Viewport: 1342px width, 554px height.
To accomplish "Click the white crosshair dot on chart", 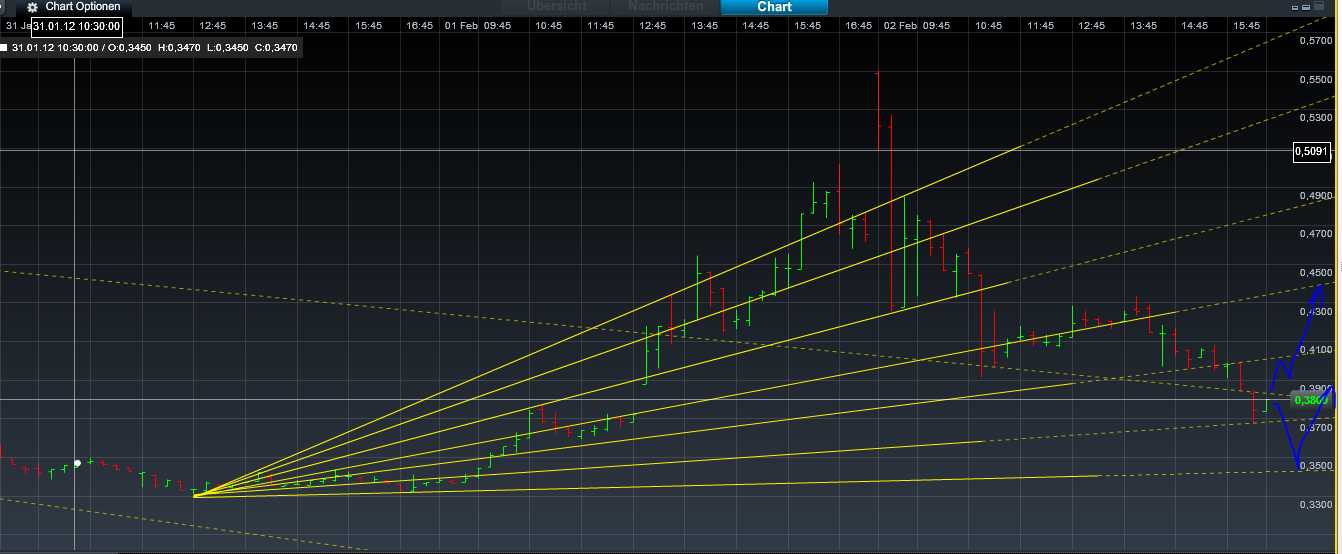I will 77,463.
